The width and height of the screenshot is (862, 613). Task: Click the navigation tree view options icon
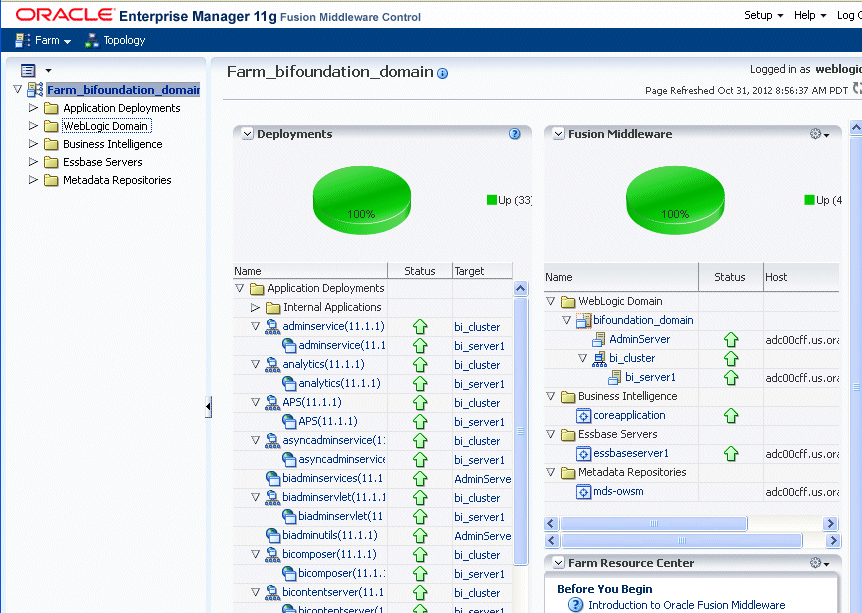[x=28, y=70]
